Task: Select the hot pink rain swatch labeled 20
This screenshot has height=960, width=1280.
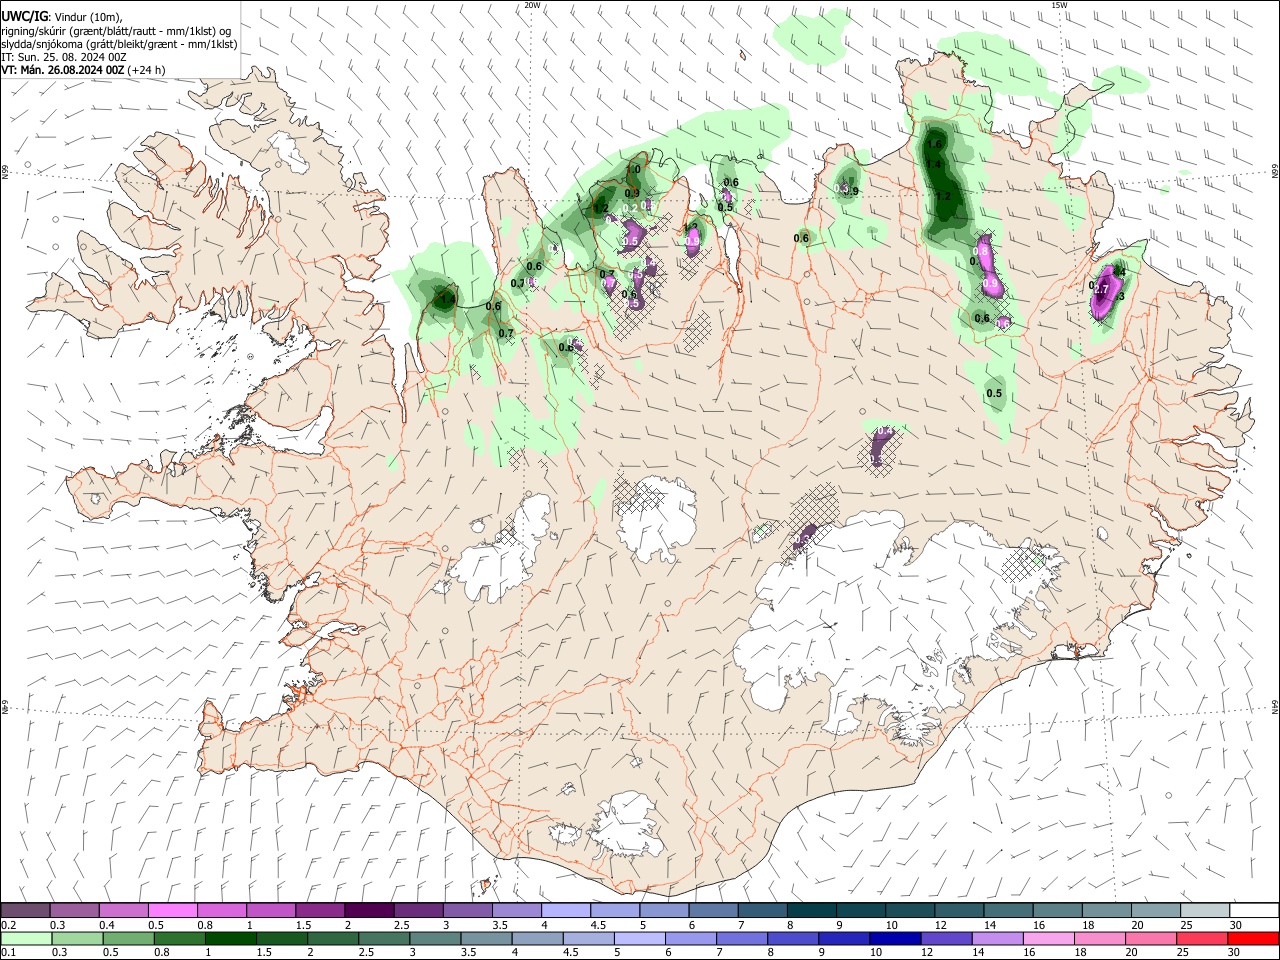Action: (1151, 938)
